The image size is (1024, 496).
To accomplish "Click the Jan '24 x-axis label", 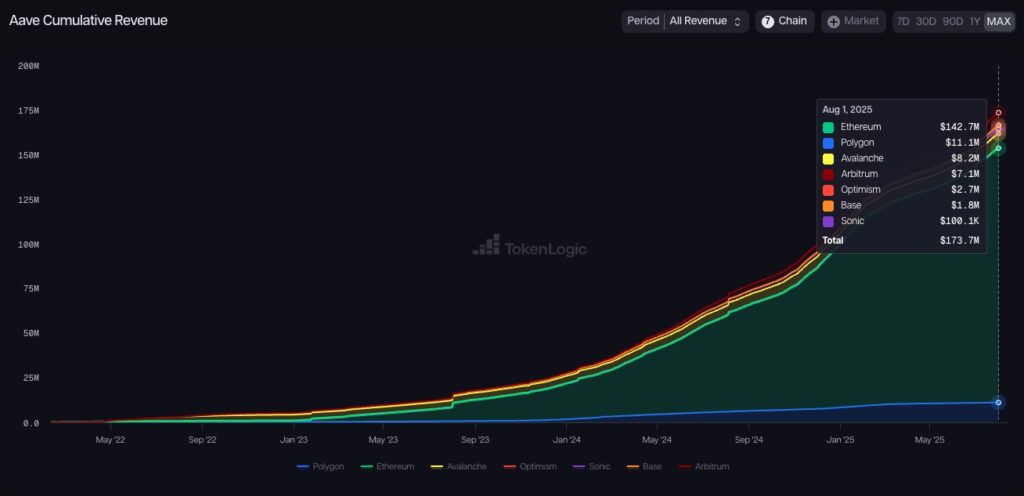I will (x=566, y=440).
